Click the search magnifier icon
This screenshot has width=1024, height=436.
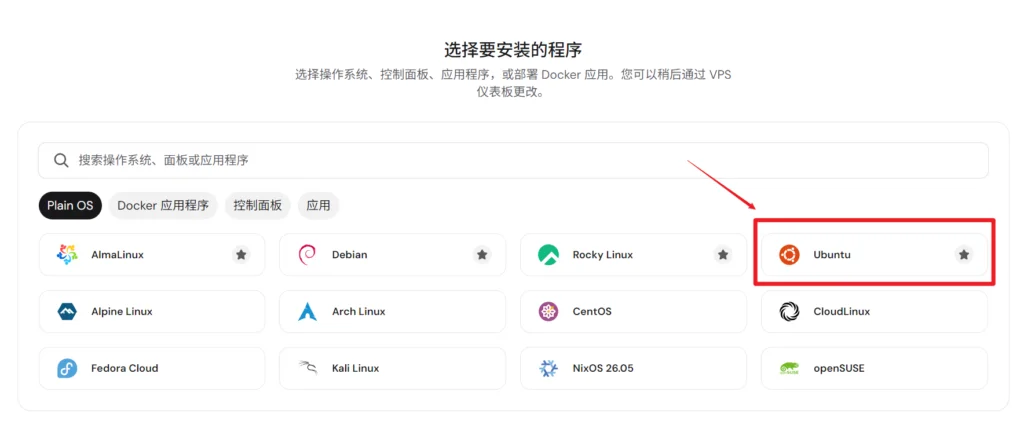[61, 161]
